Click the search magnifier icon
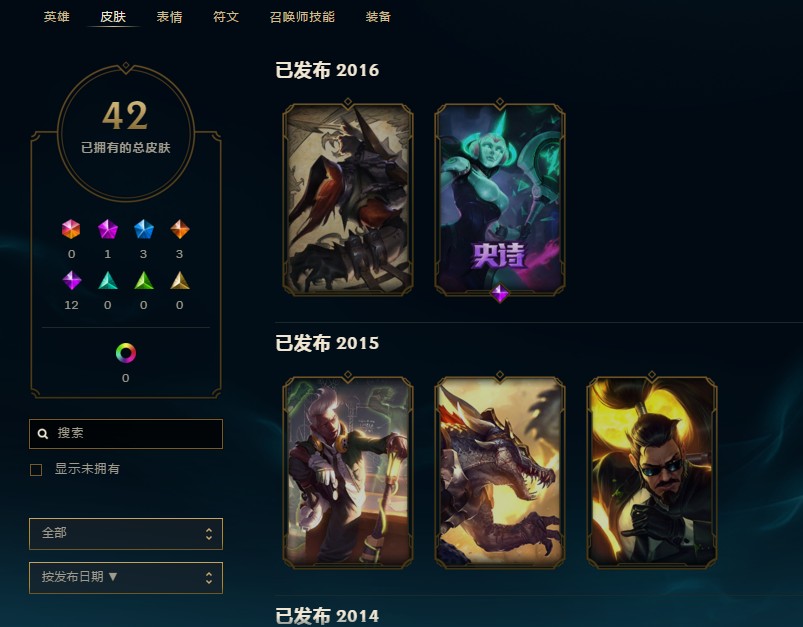Image resolution: width=803 pixels, height=627 pixels. point(43,434)
